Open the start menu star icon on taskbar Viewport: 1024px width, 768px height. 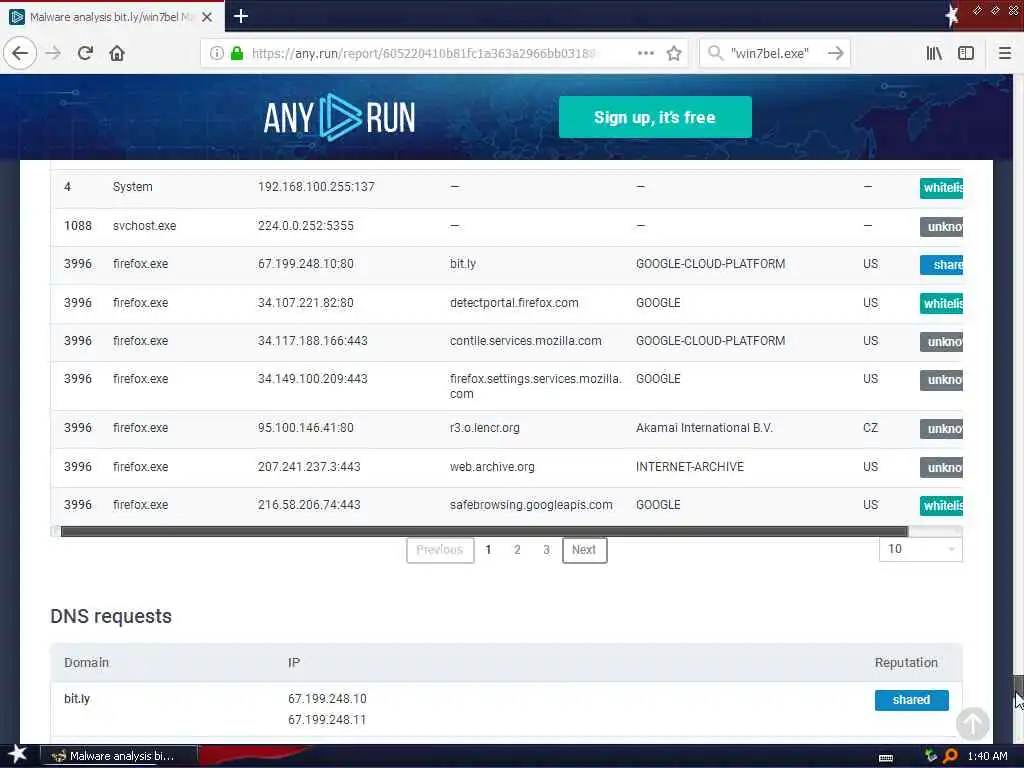pos(17,754)
